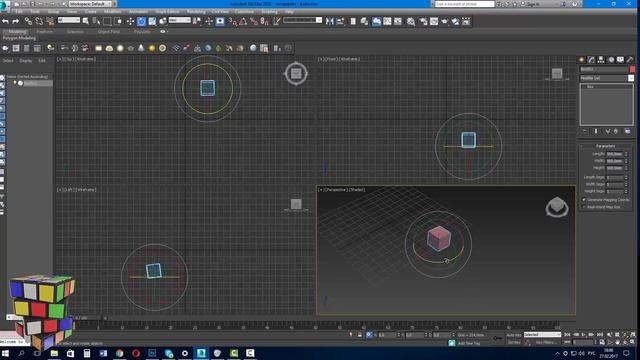Click Add Time Tag in status bar
This screenshot has height=360, width=640.
pyautogui.click(x=469, y=343)
